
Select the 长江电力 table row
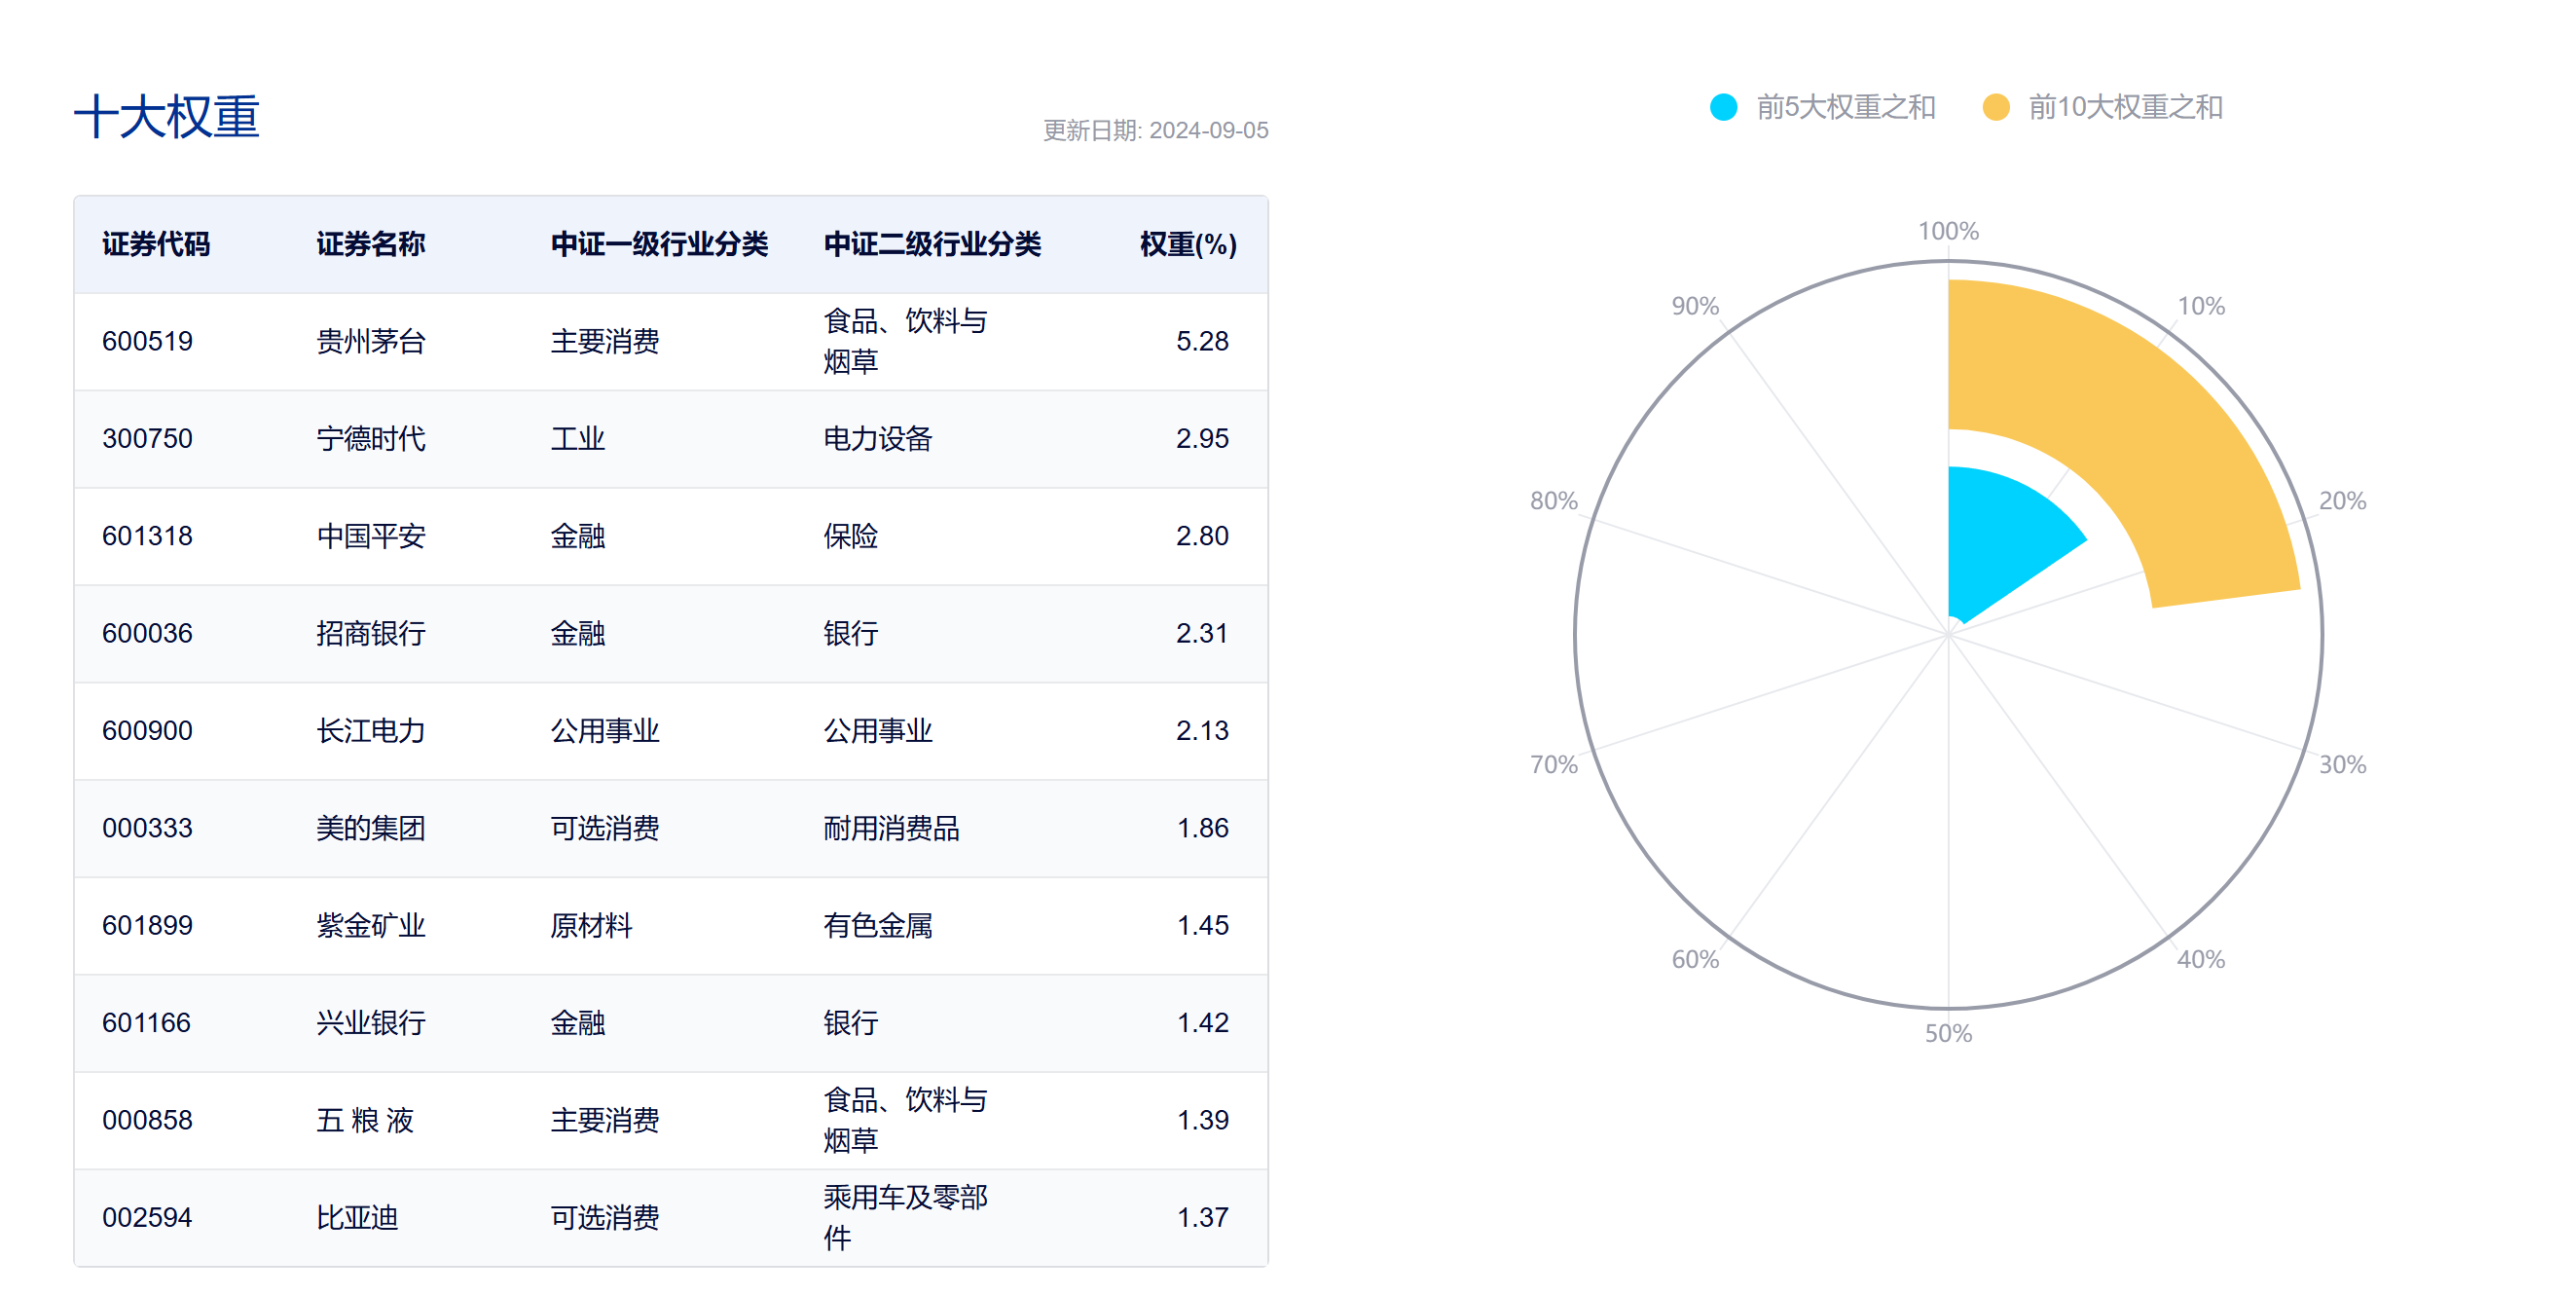pos(370,730)
